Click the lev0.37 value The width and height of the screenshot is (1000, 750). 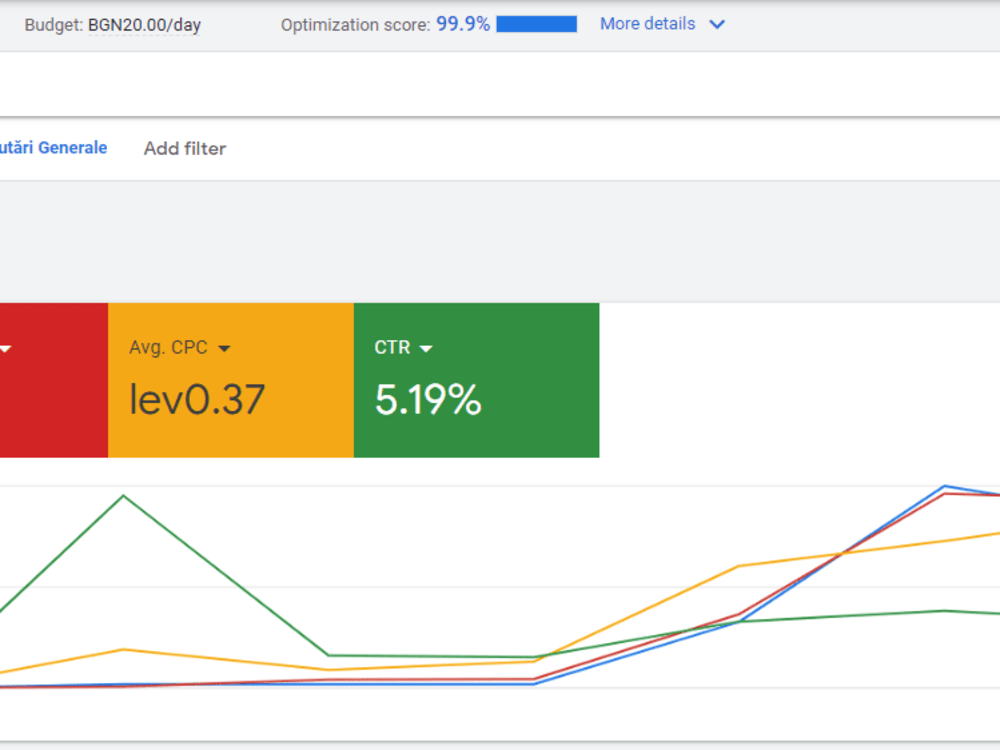[197, 400]
